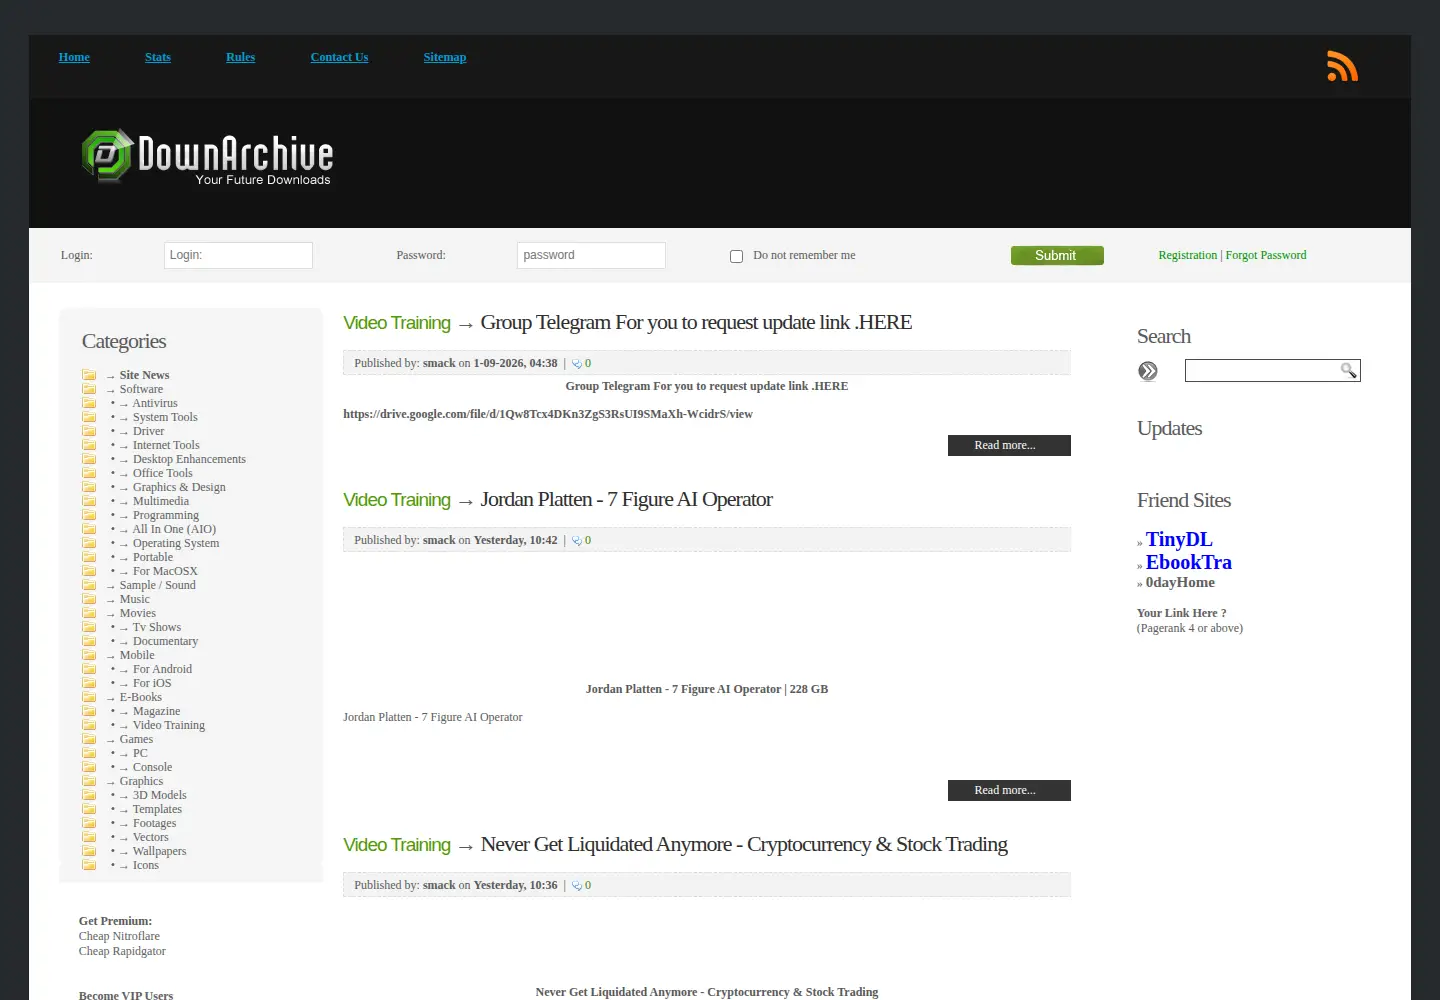1440x1000 pixels.
Task: Click folder icon beside Music category
Action: [x=89, y=599]
